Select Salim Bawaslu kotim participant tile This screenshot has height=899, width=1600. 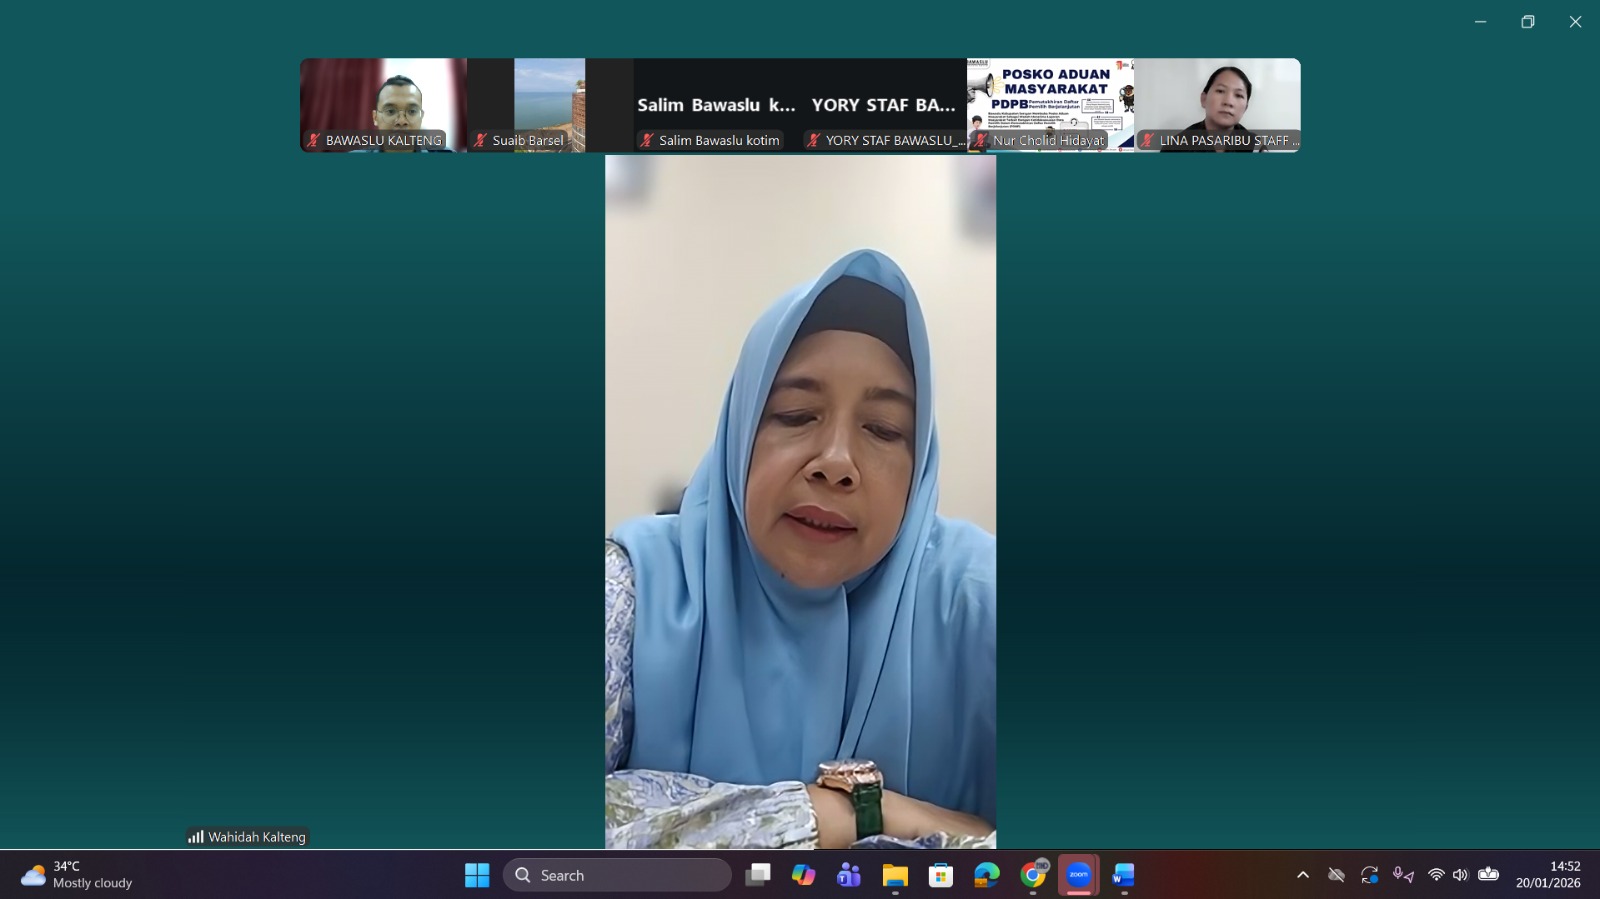pyautogui.click(x=716, y=105)
